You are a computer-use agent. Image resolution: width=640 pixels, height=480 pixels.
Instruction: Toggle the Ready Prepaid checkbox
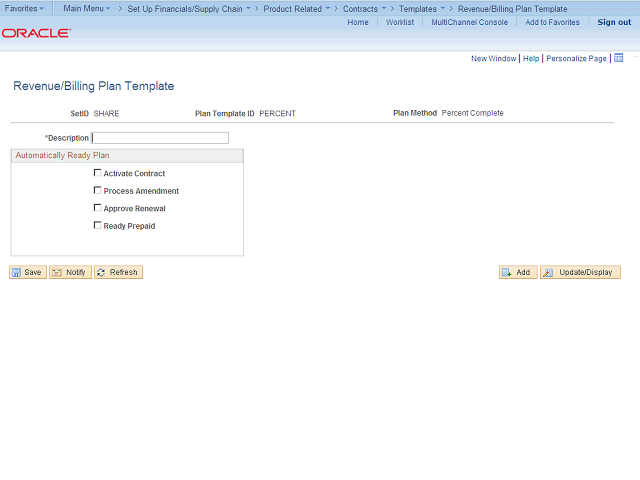pos(98,225)
